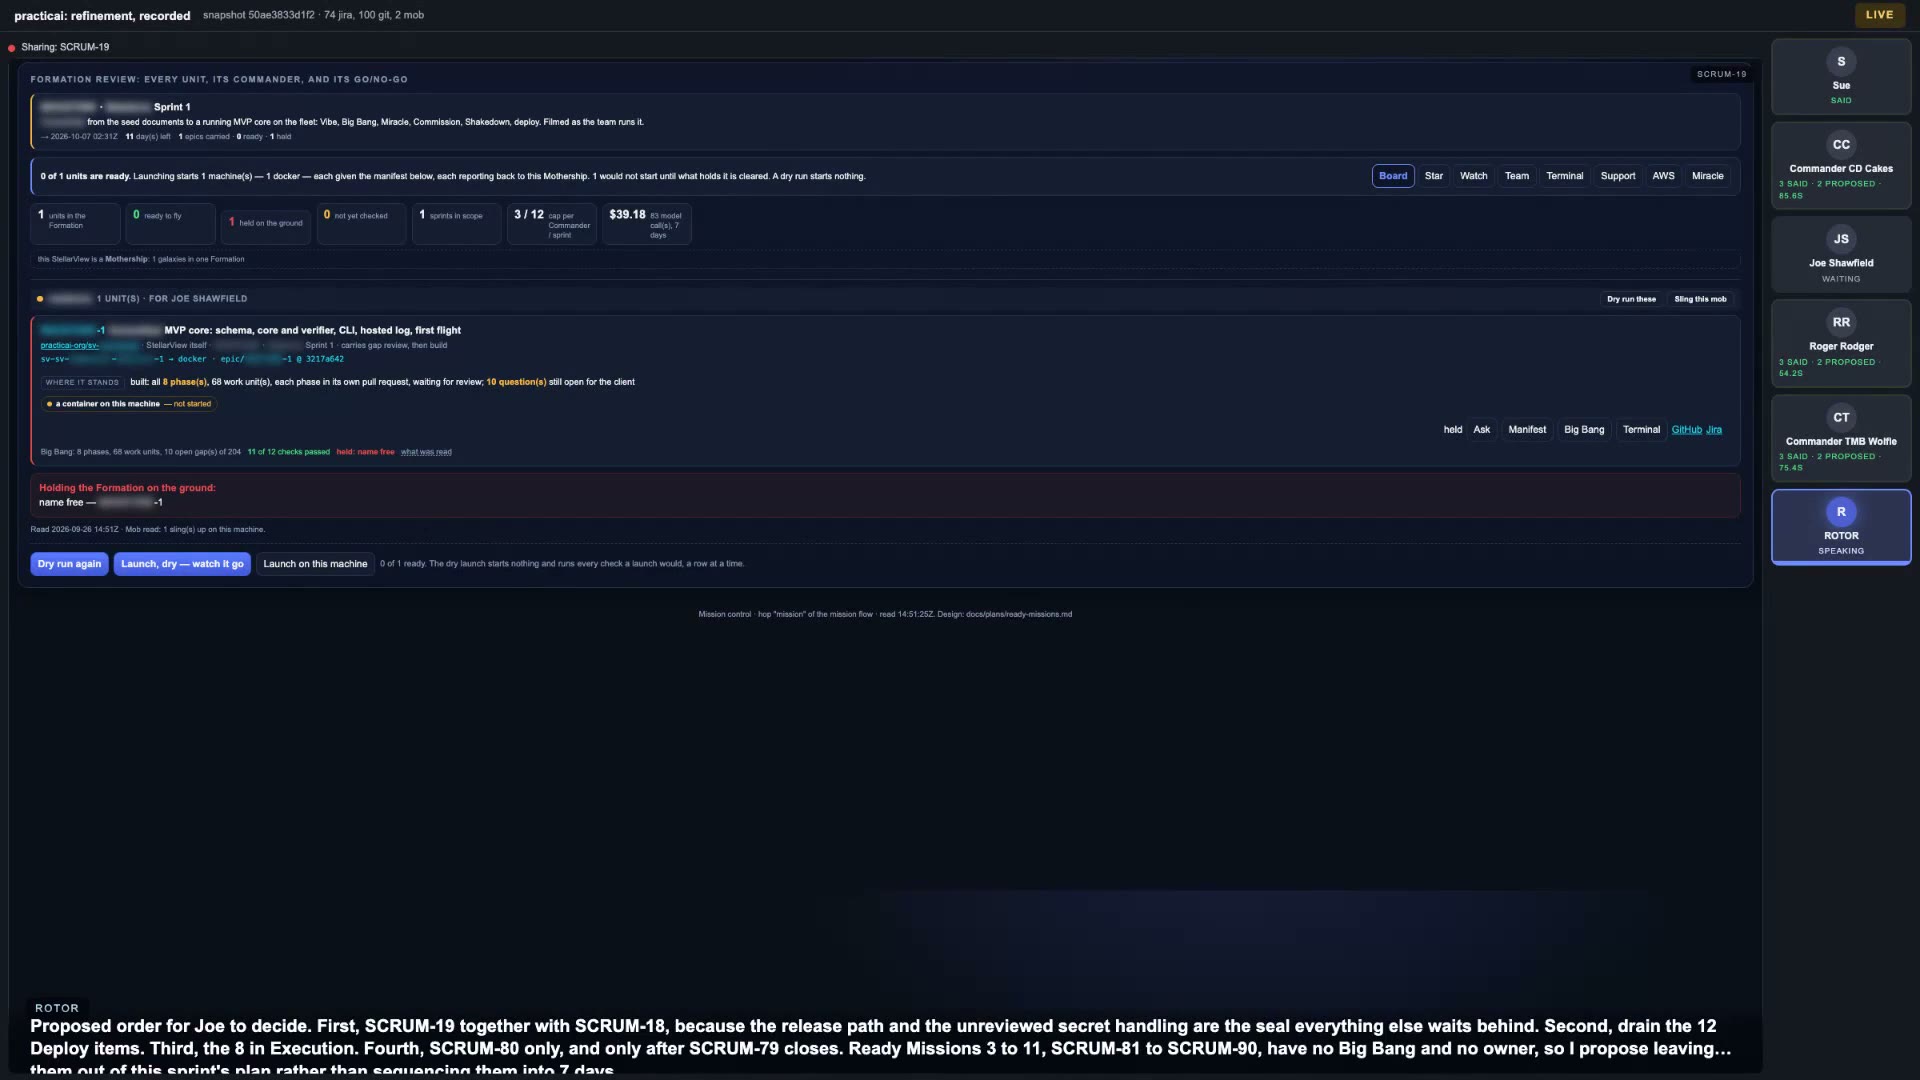
Task: Click Launch, dry — watch it go
Action: 182,564
